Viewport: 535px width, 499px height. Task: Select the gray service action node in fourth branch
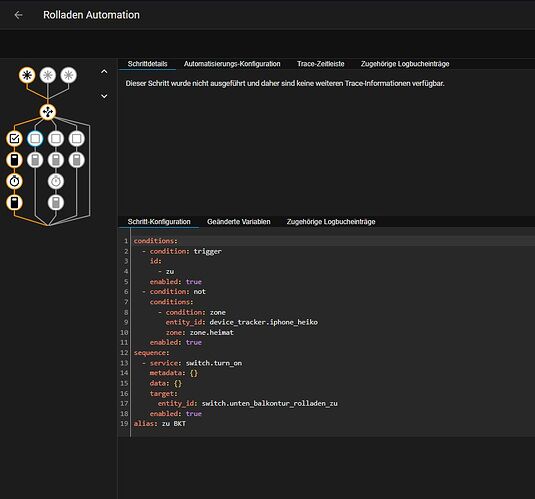click(76, 160)
